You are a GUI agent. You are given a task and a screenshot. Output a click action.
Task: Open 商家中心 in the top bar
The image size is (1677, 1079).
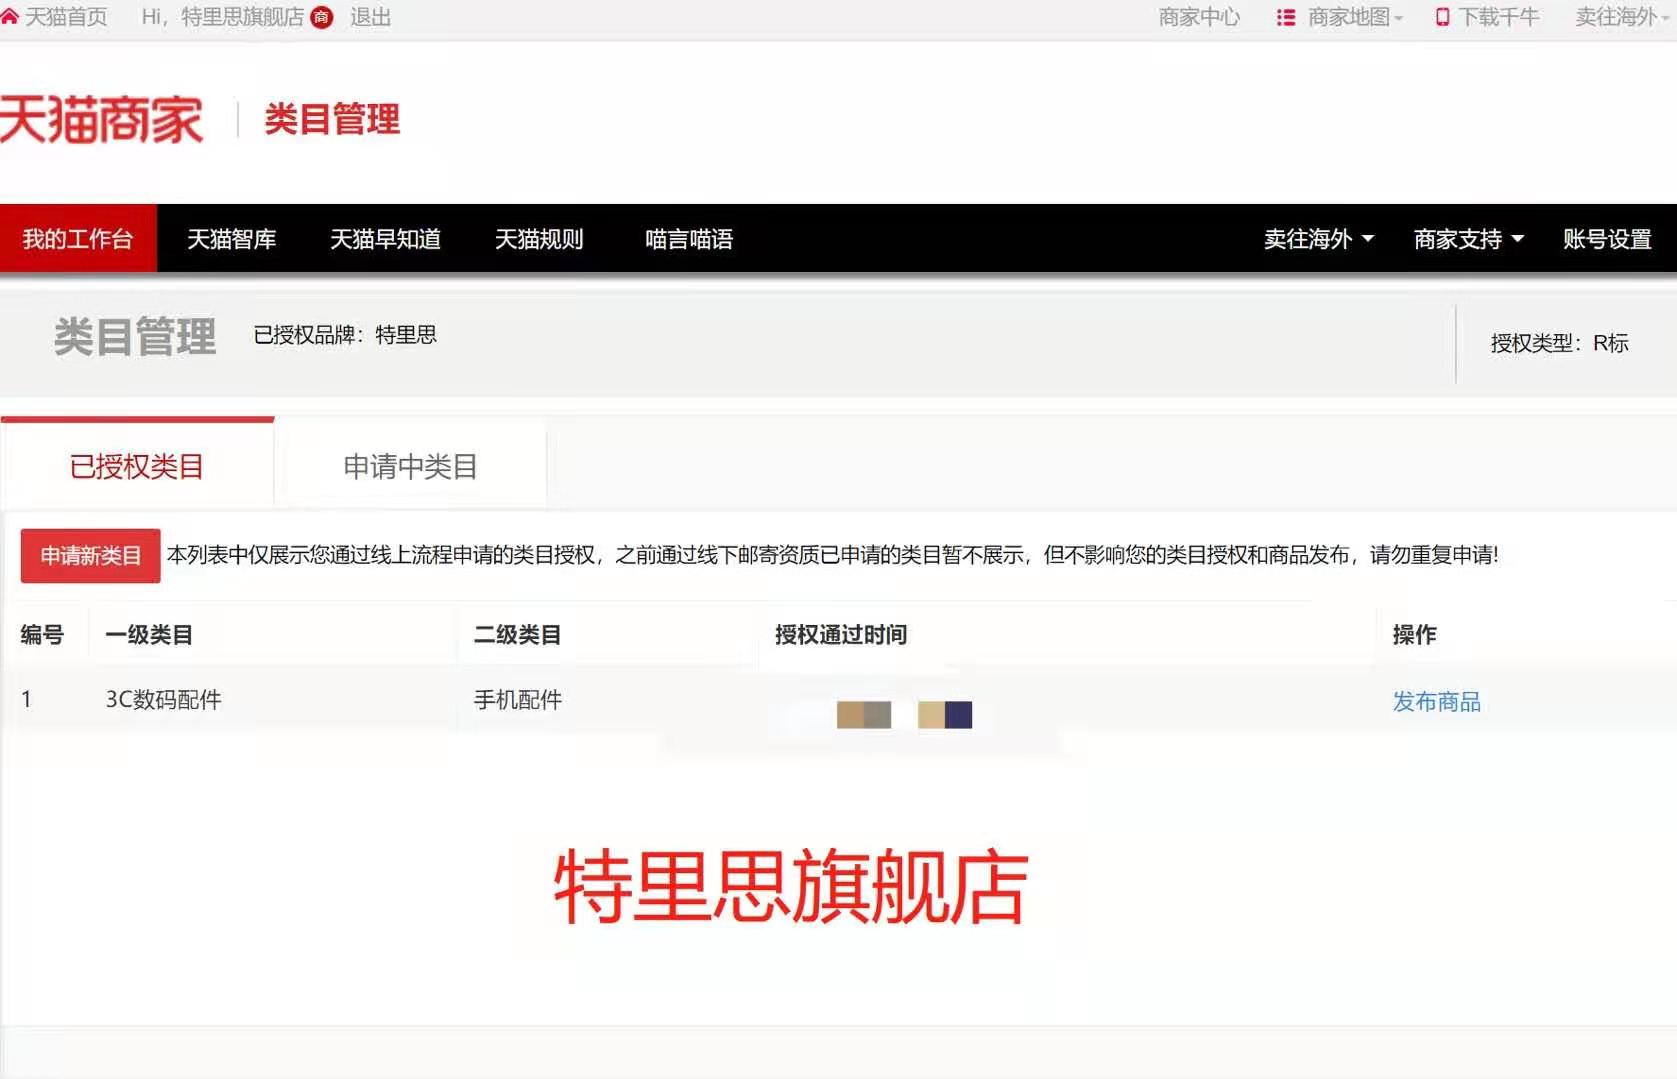tap(1199, 17)
